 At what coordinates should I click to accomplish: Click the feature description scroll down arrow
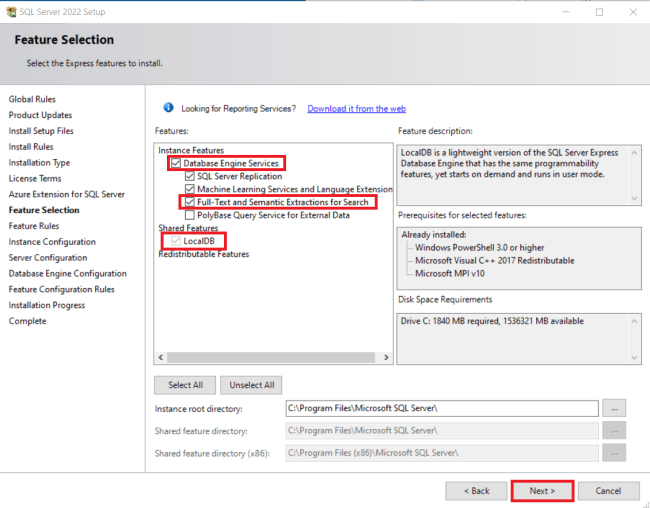(x=634, y=198)
